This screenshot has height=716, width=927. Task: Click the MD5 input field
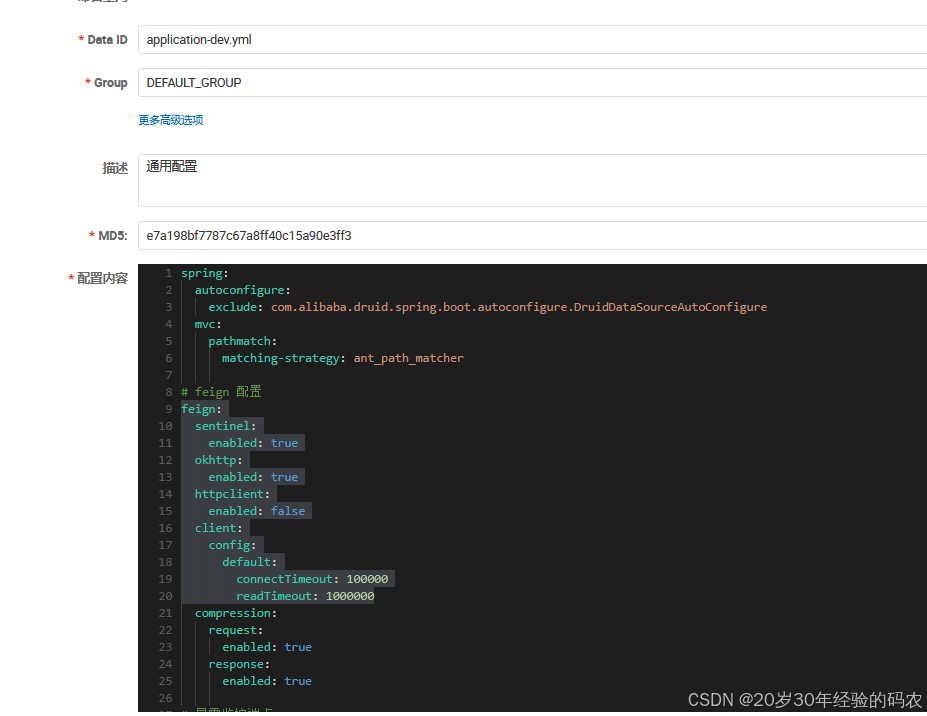532,236
